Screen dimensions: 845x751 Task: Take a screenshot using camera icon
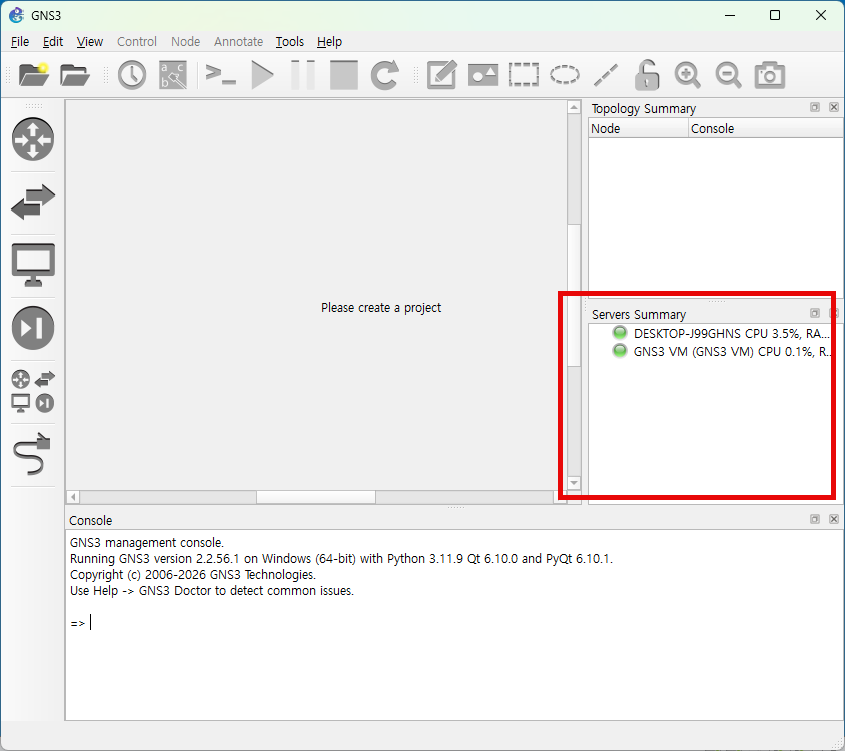(769, 75)
